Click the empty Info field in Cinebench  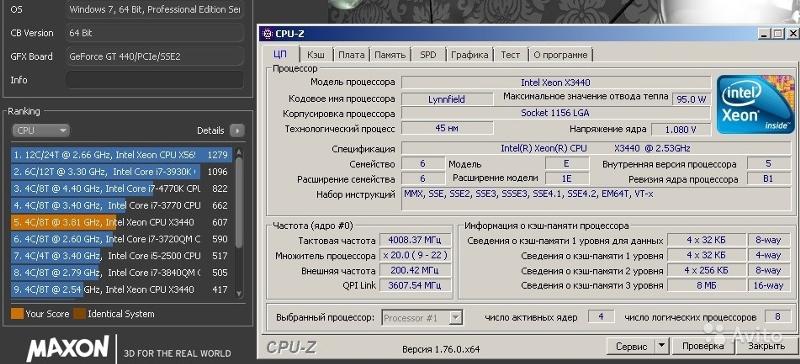pos(155,80)
